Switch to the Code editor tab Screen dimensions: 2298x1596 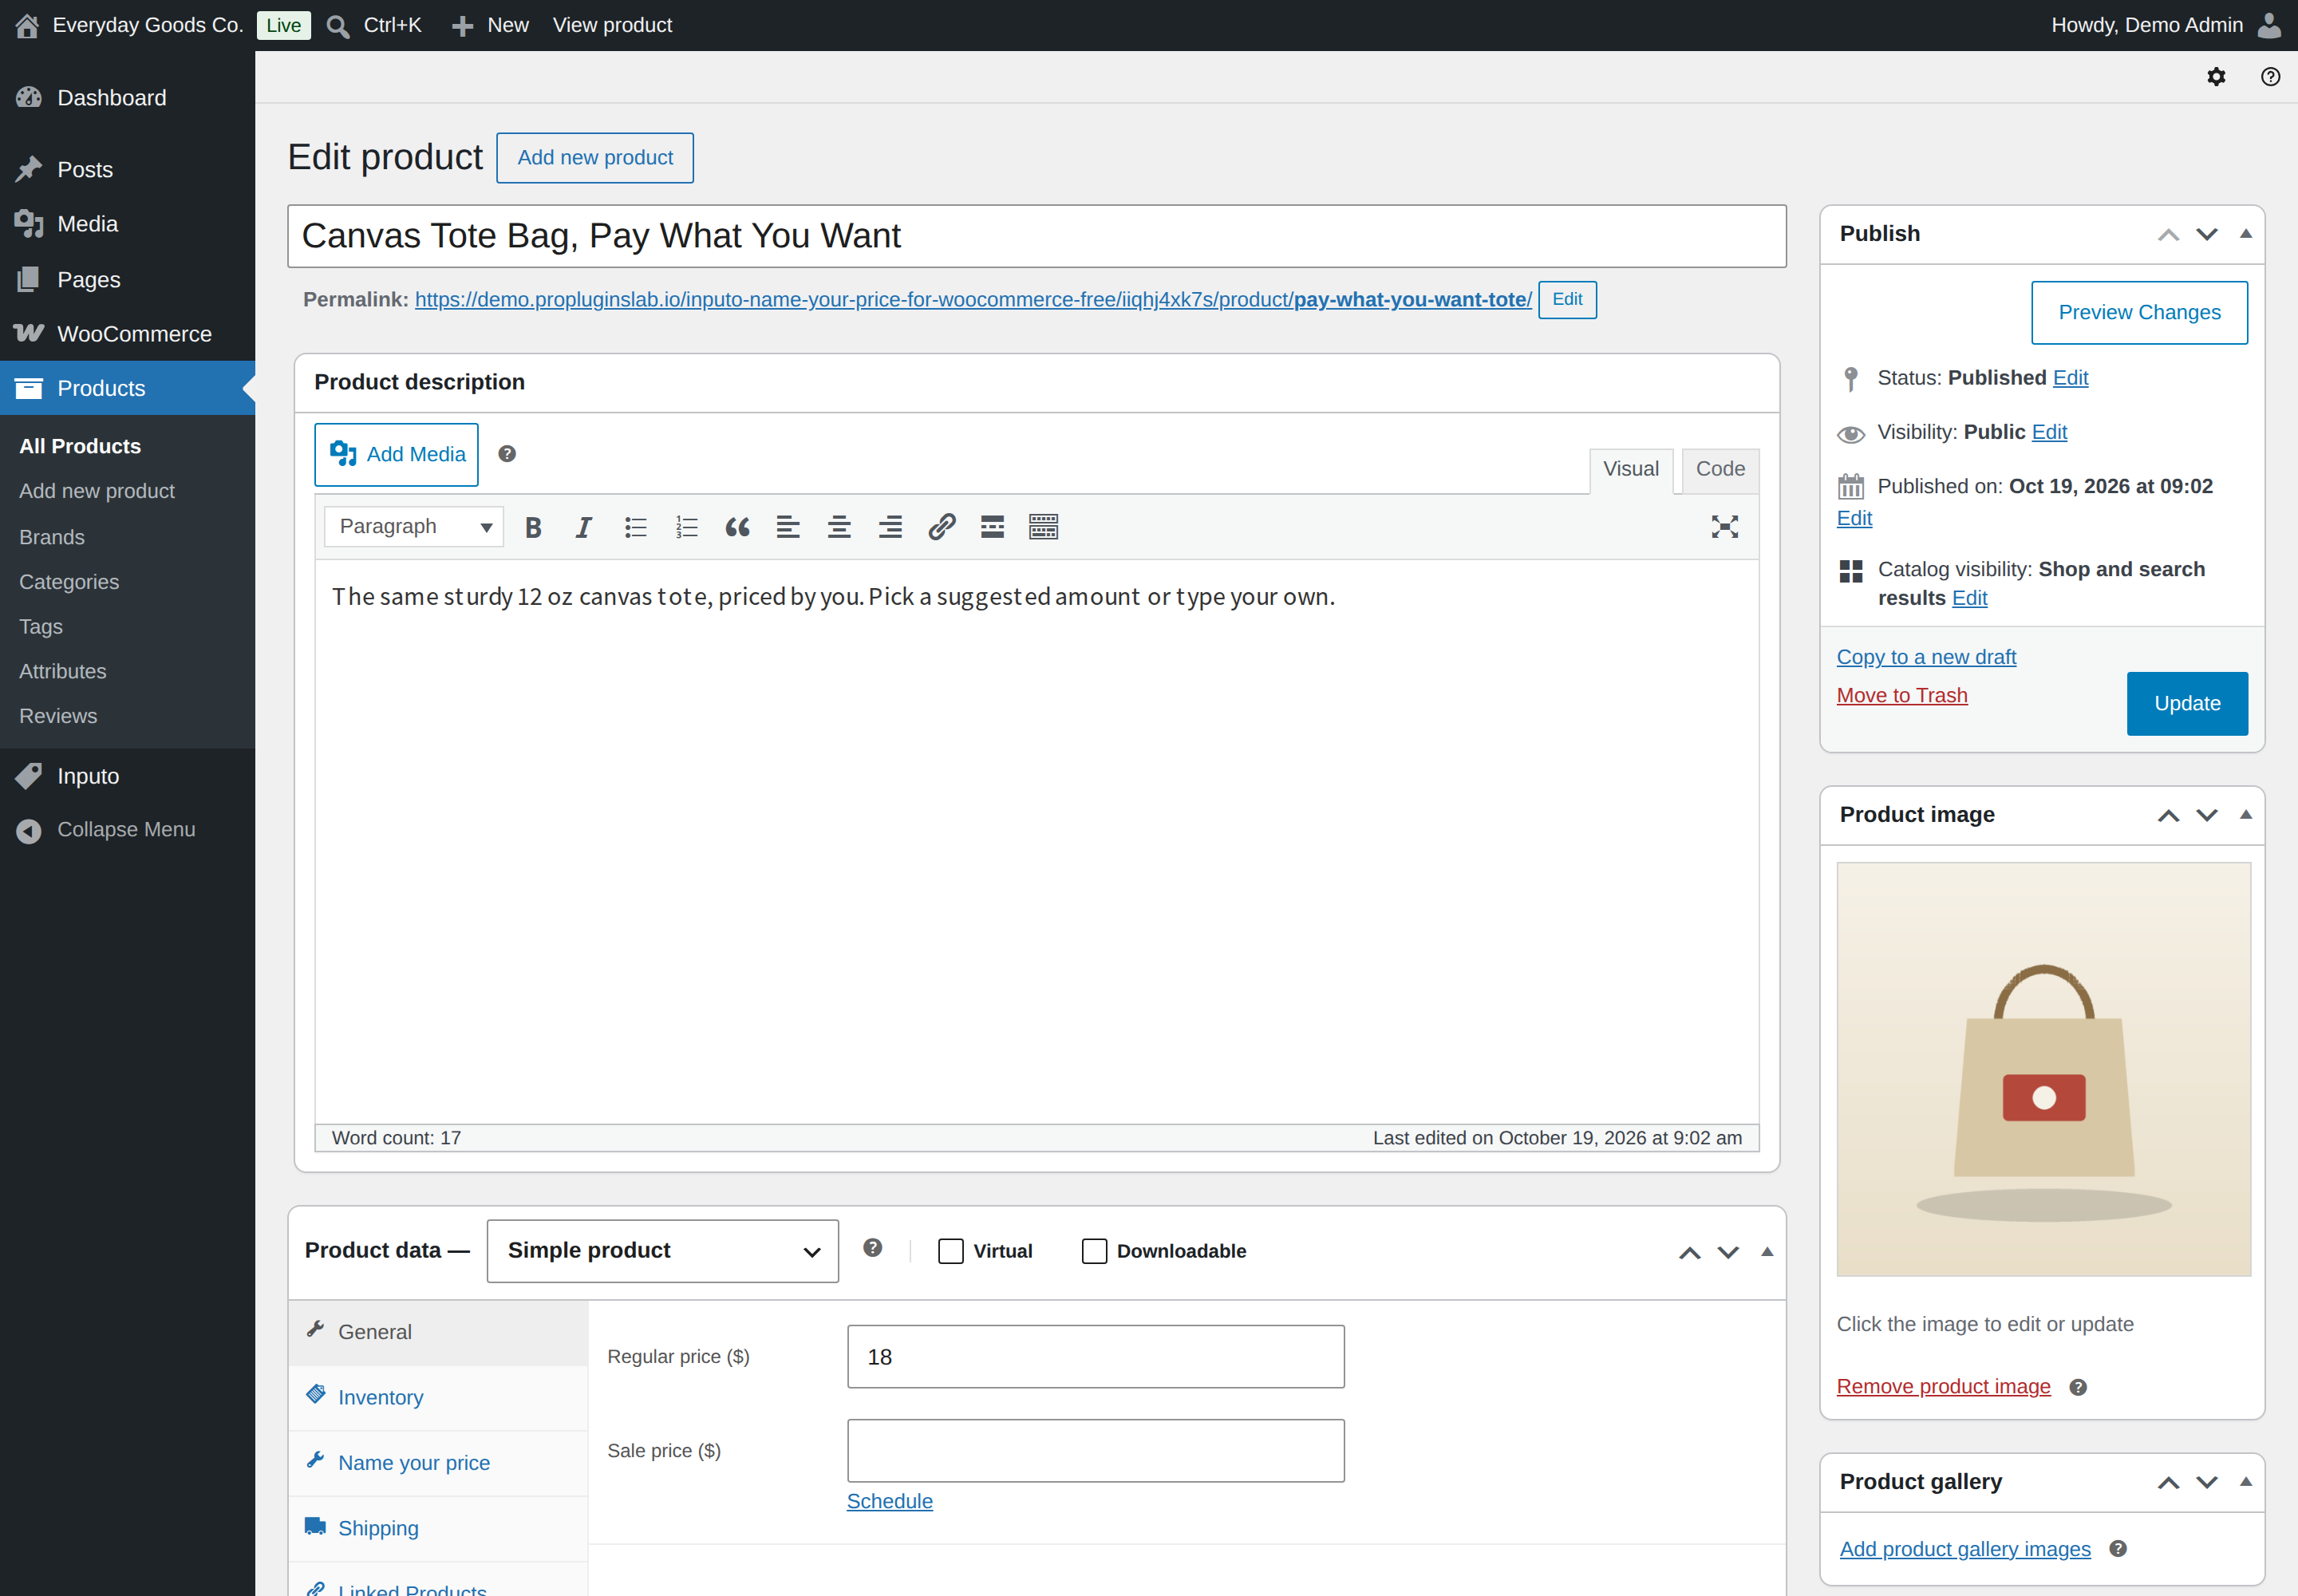pyautogui.click(x=1721, y=470)
